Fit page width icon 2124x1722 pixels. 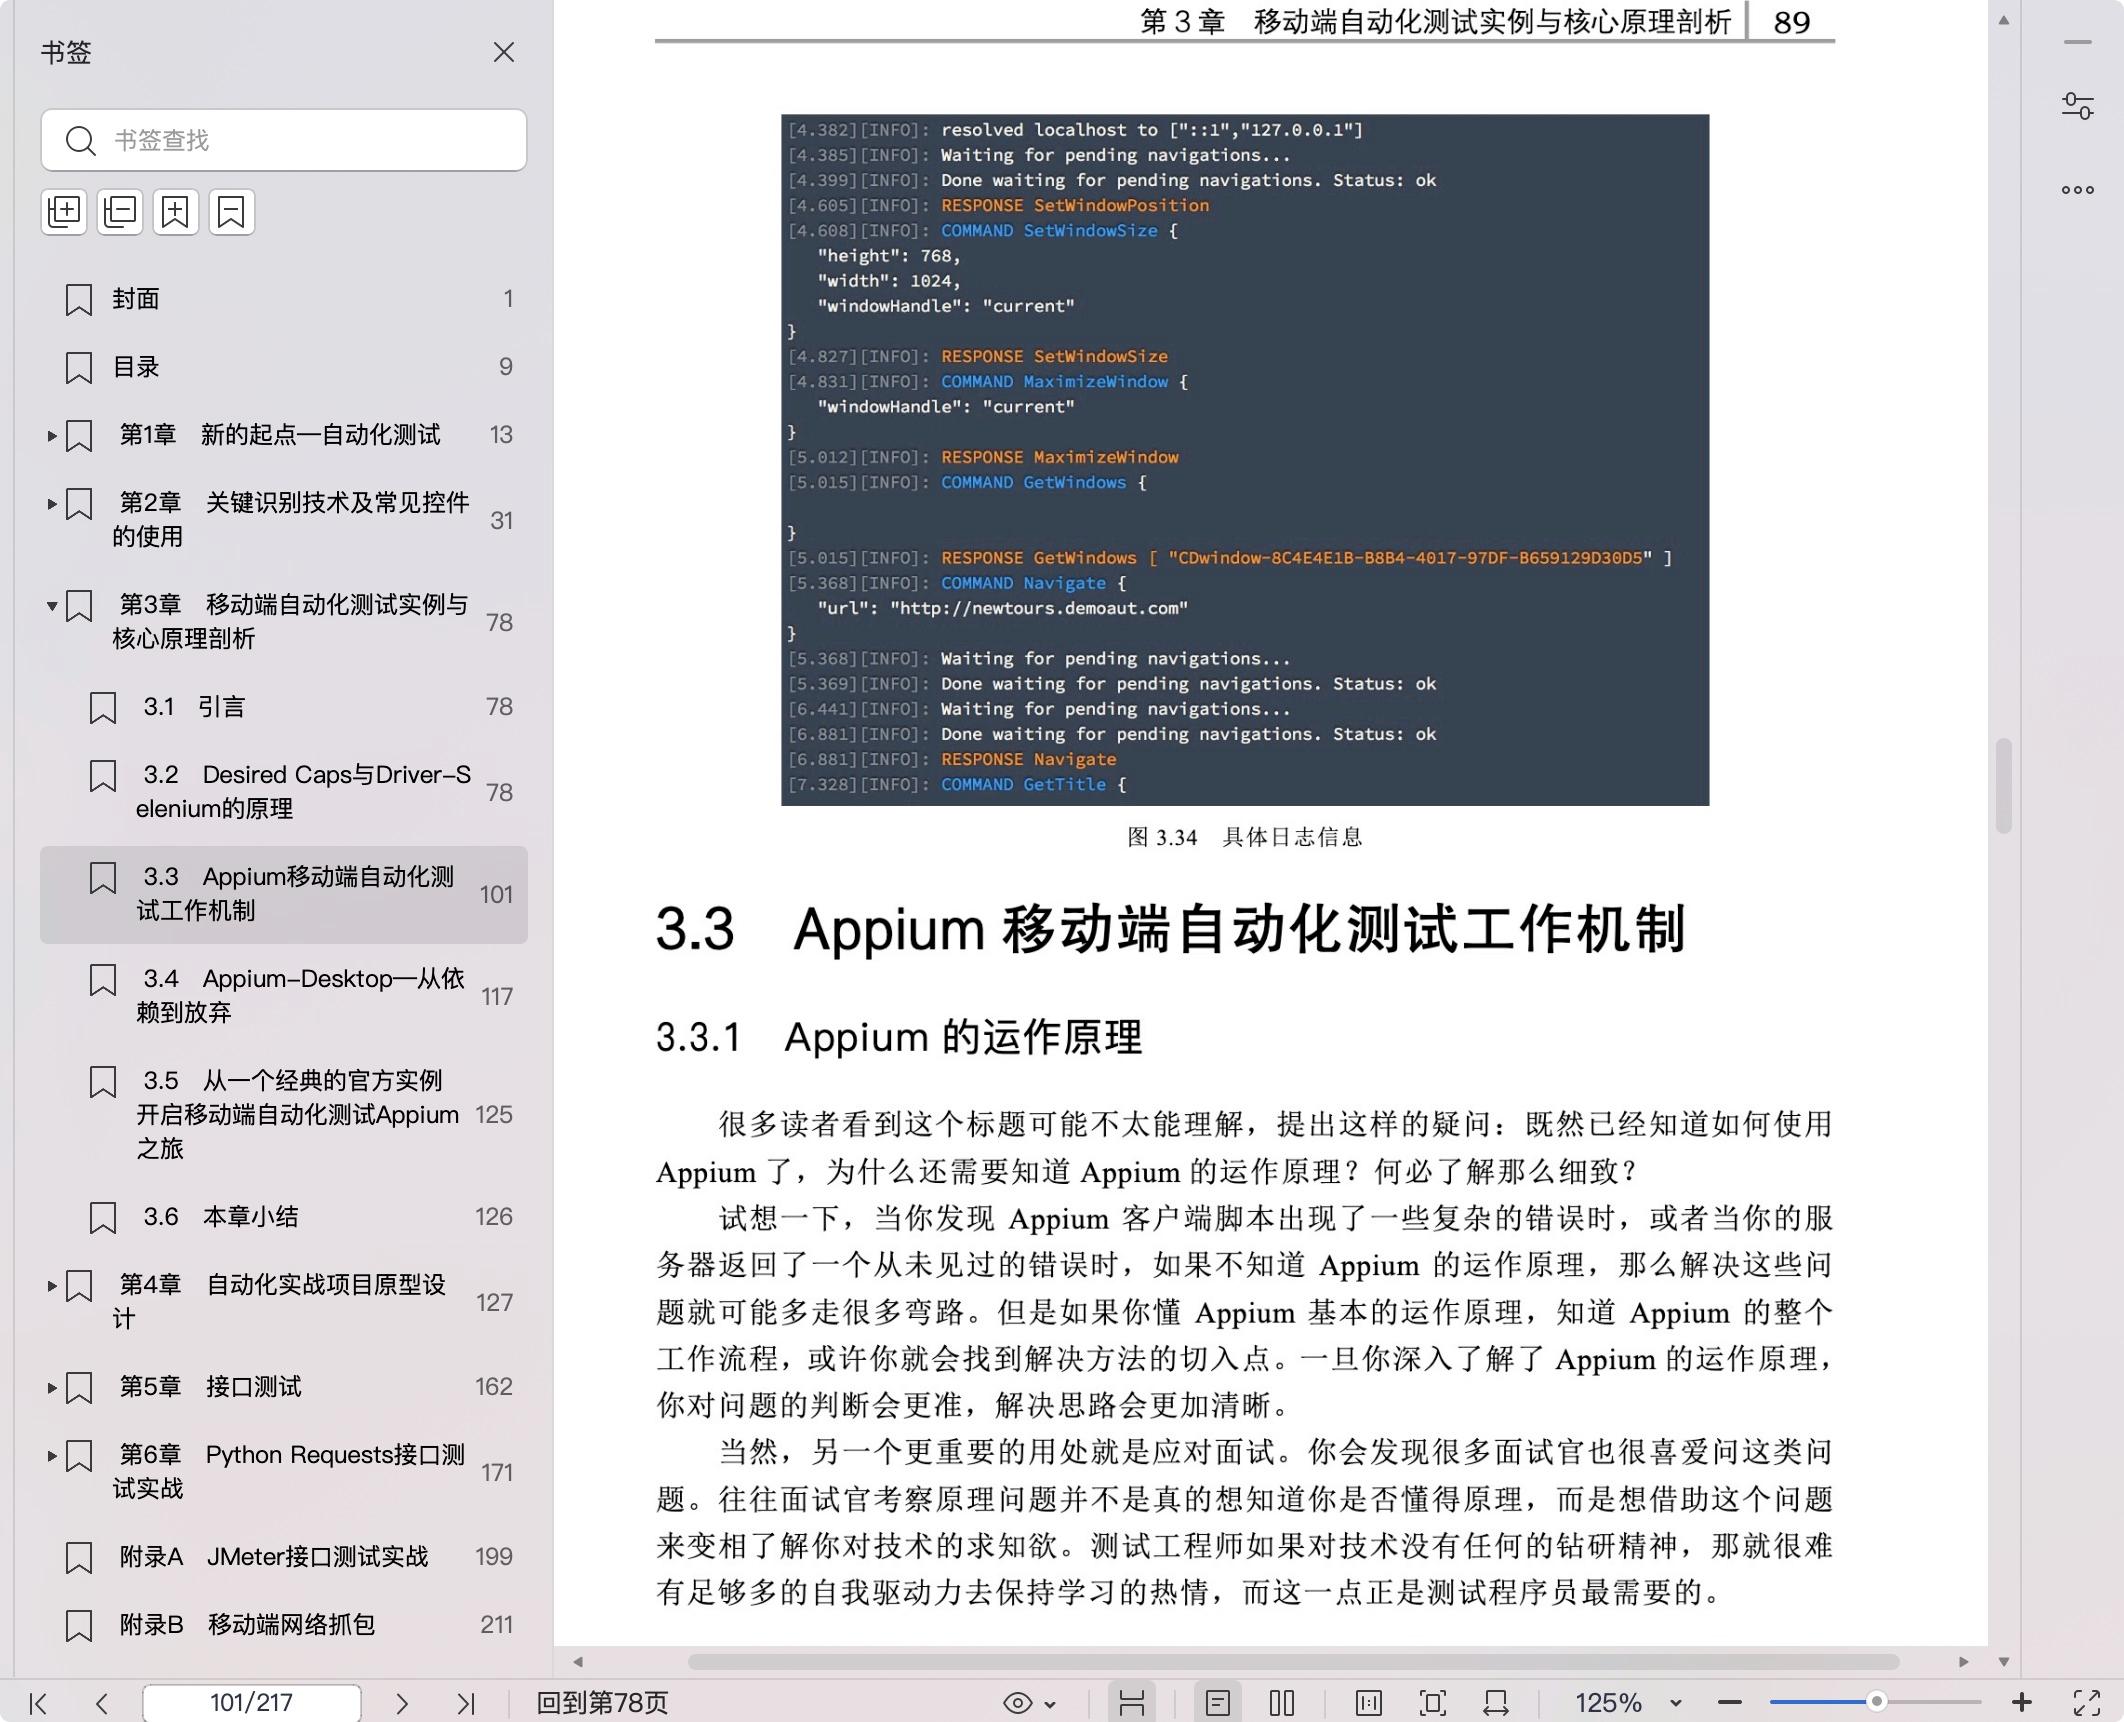click(1496, 1703)
